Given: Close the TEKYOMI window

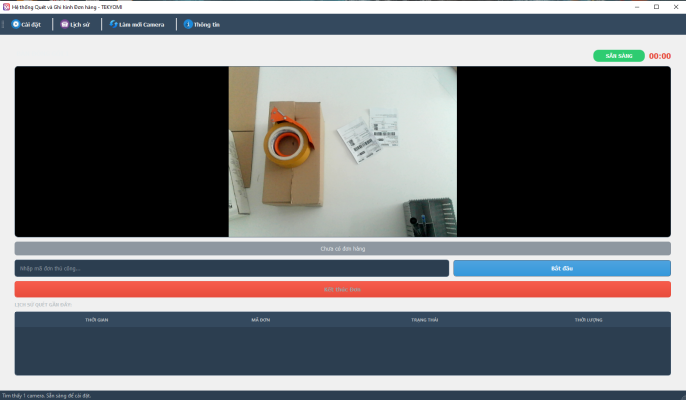Looking at the screenshot, I should [x=676, y=7].
